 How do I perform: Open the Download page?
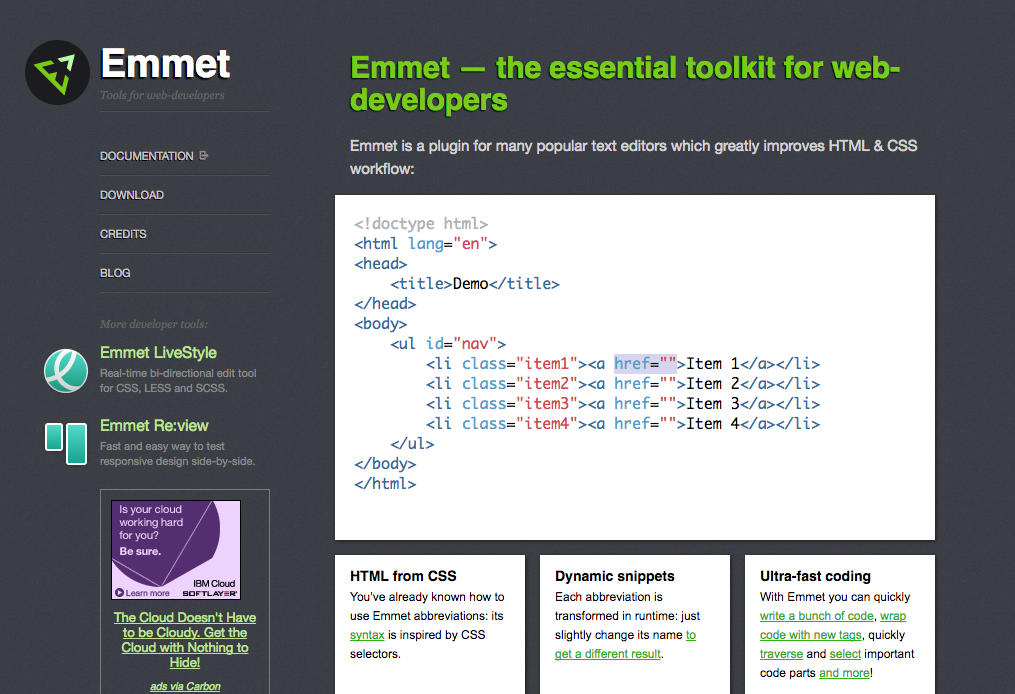(x=131, y=195)
